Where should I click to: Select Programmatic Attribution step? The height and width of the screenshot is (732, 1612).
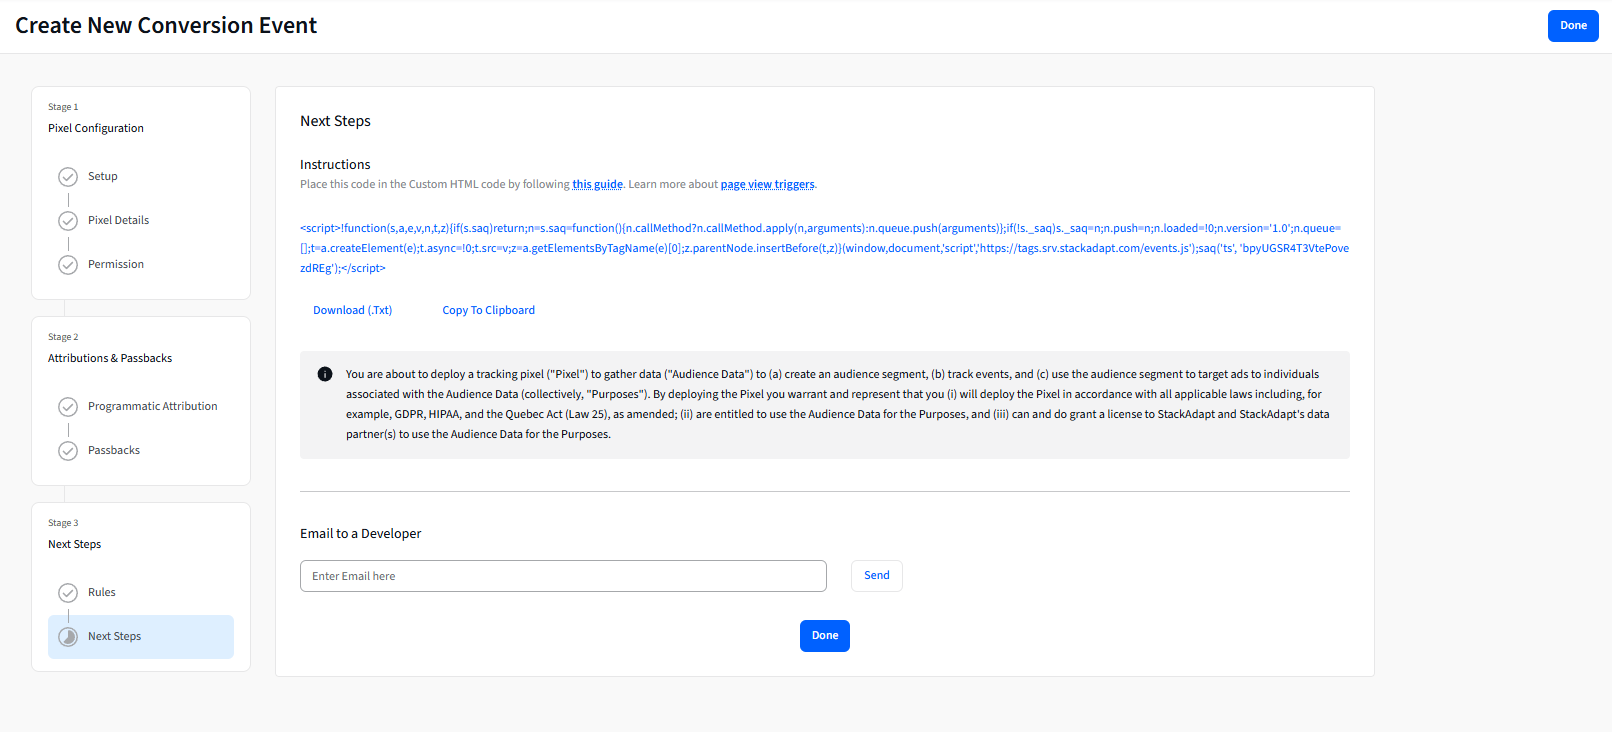click(x=152, y=406)
